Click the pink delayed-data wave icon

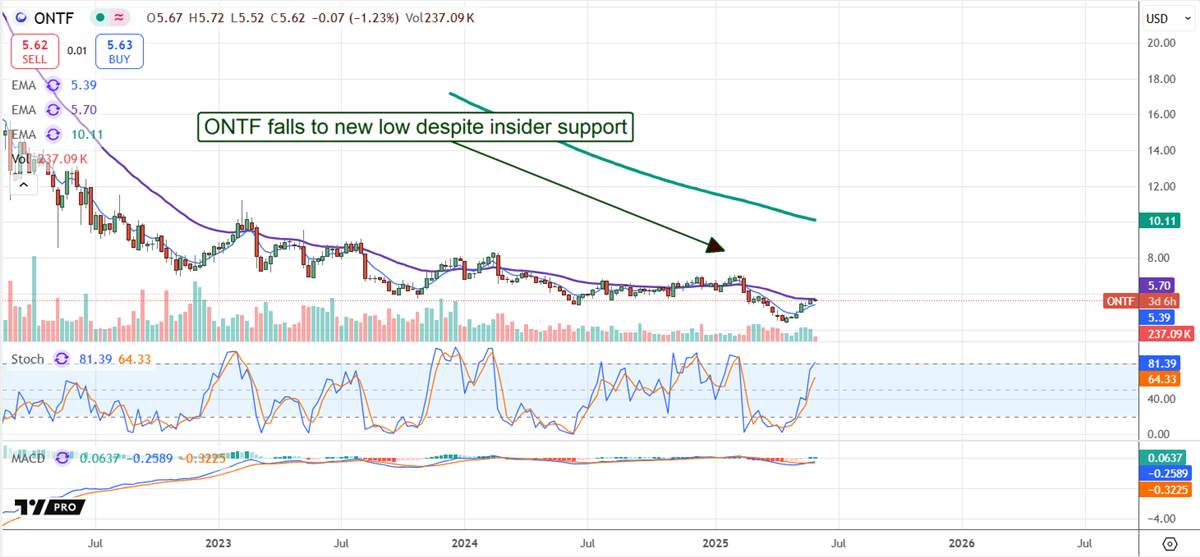tap(120, 18)
